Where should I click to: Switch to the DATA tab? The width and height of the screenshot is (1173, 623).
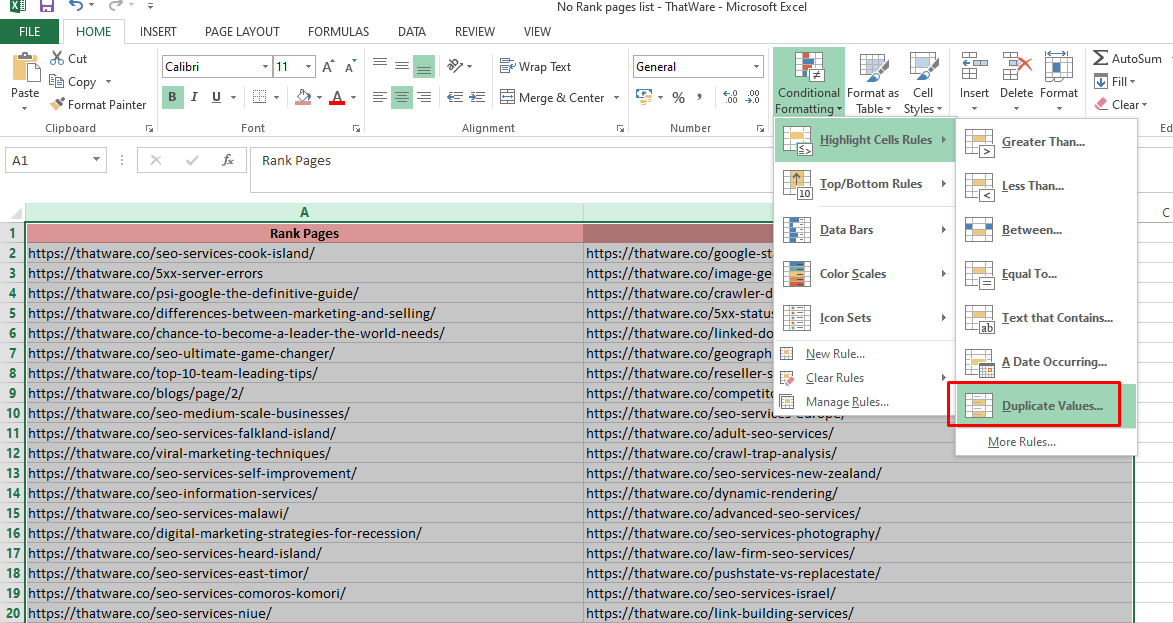coord(411,31)
